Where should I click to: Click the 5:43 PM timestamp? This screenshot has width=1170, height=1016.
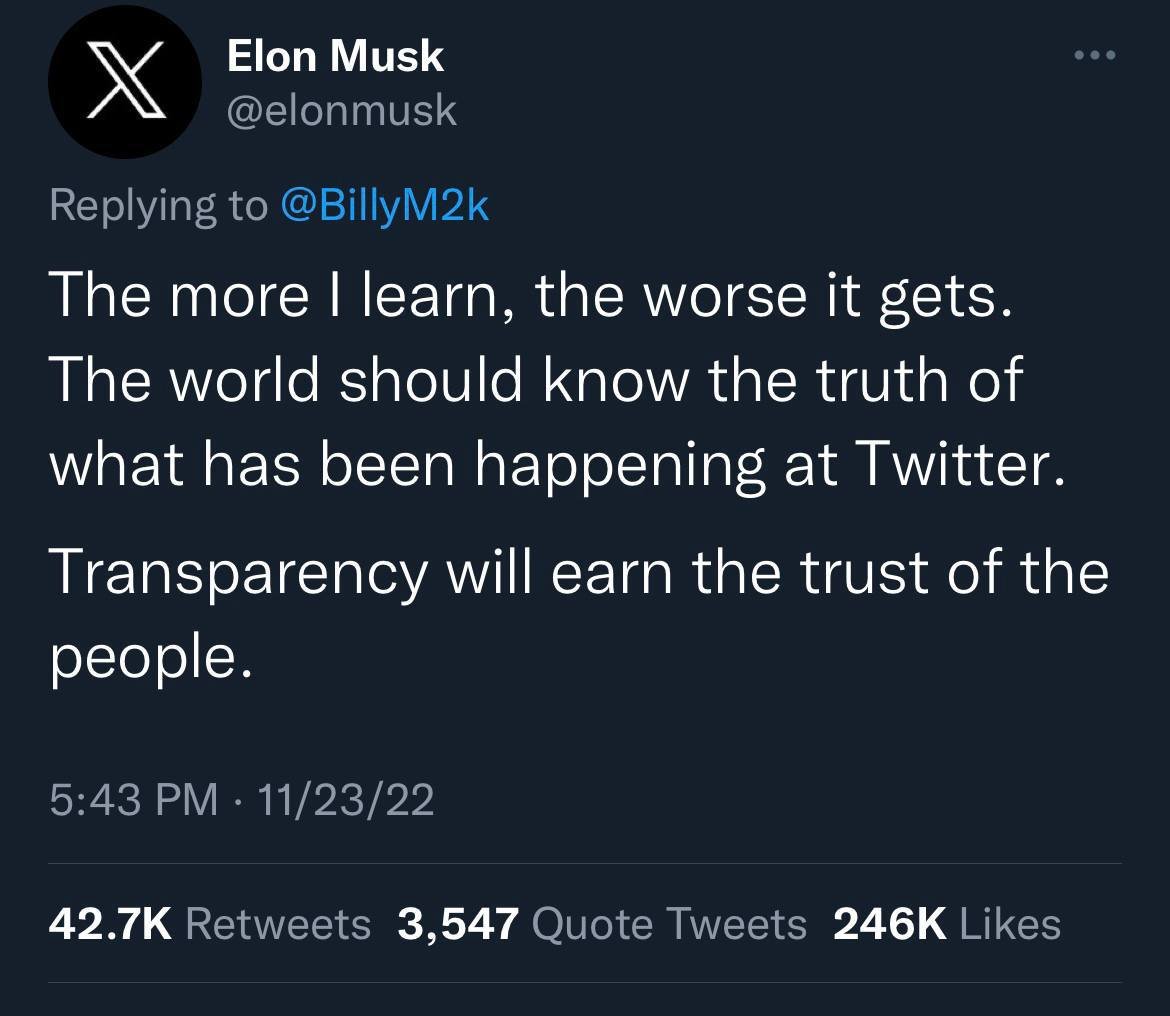point(132,800)
